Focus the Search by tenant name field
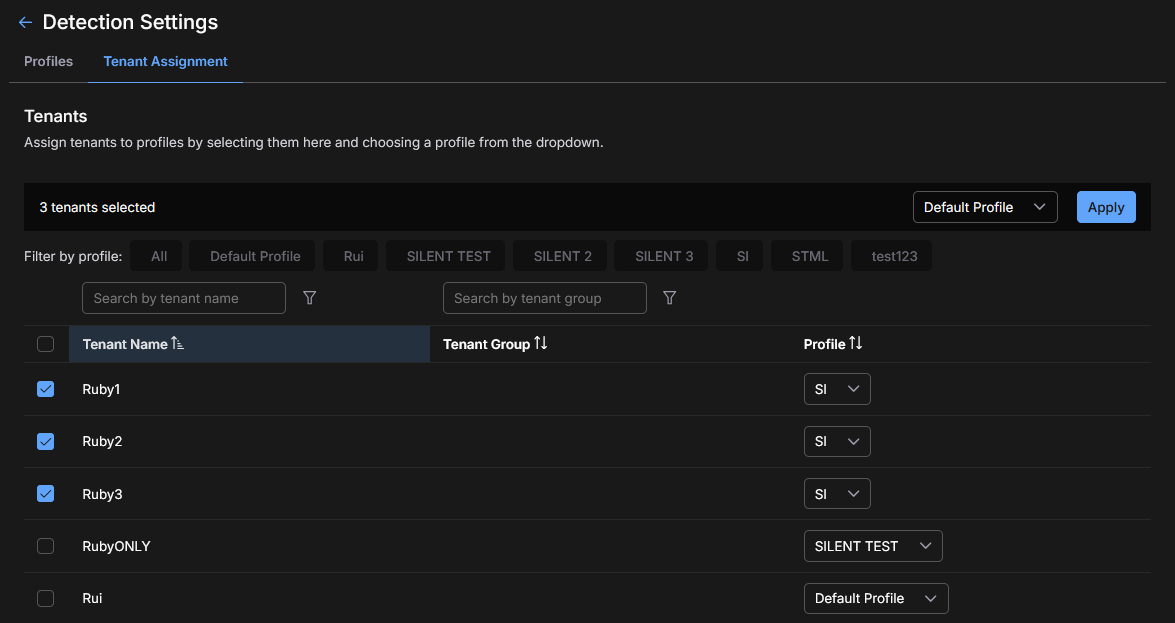Screen dimensions: 1175x623 (184, 298)
